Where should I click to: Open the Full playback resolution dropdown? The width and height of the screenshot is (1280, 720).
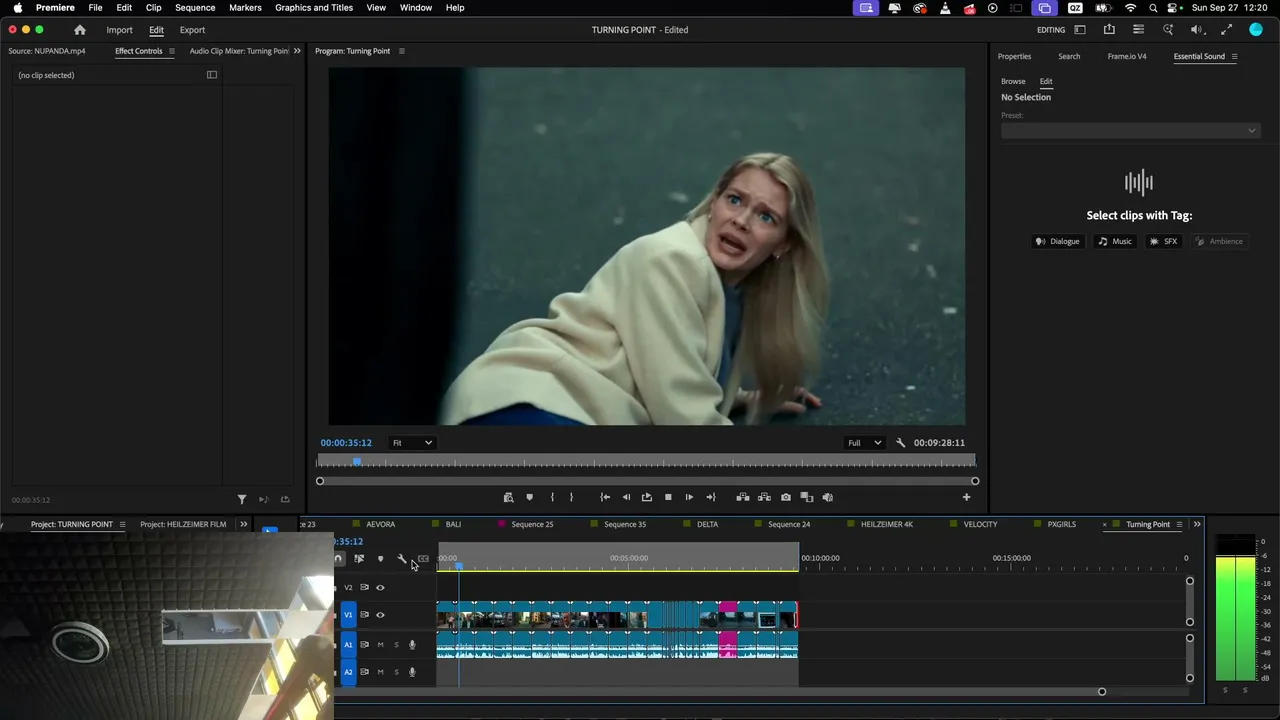(x=865, y=443)
